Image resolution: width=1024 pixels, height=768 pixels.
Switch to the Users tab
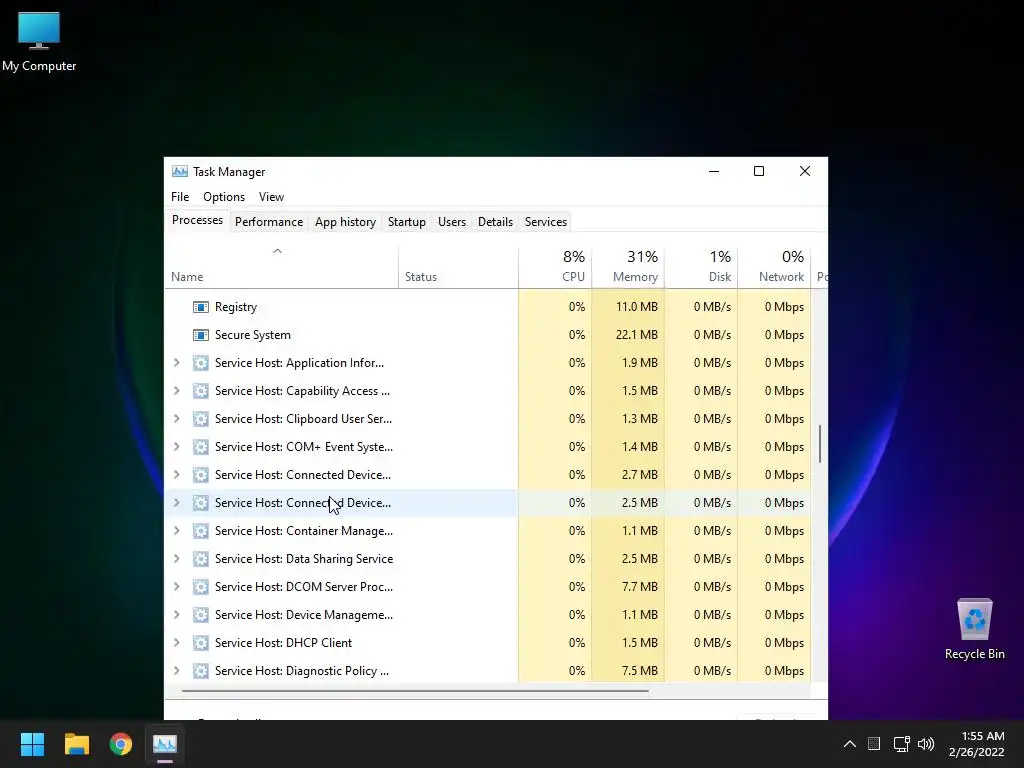click(452, 222)
